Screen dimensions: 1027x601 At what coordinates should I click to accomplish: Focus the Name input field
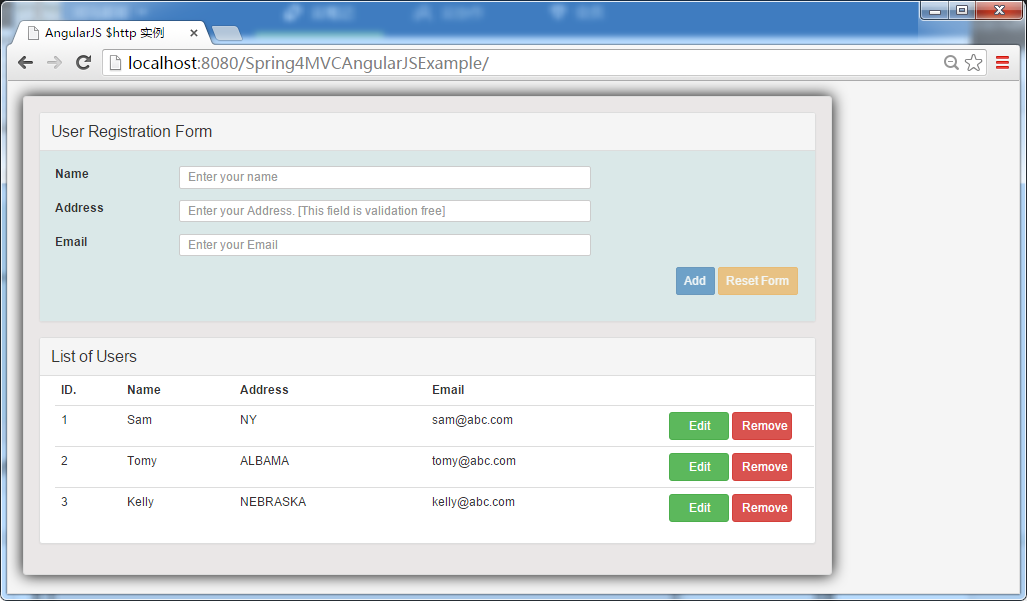click(x=385, y=177)
